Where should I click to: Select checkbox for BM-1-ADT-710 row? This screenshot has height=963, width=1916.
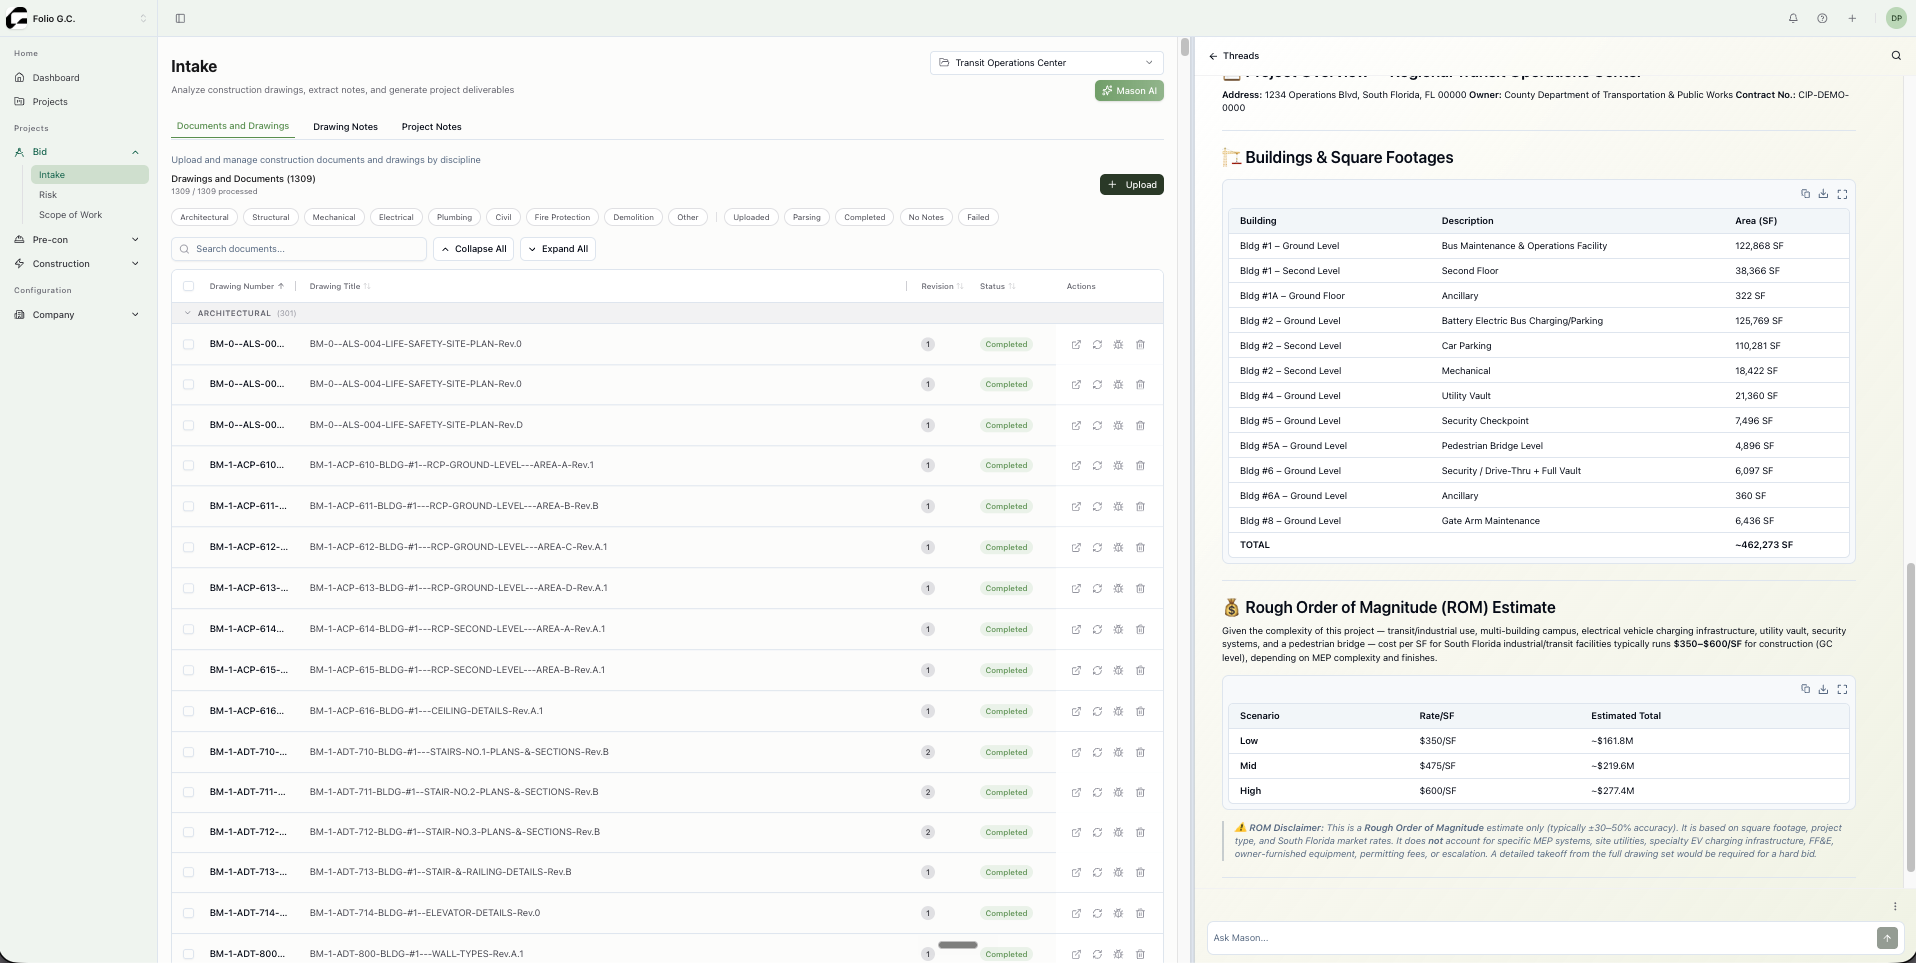point(188,752)
